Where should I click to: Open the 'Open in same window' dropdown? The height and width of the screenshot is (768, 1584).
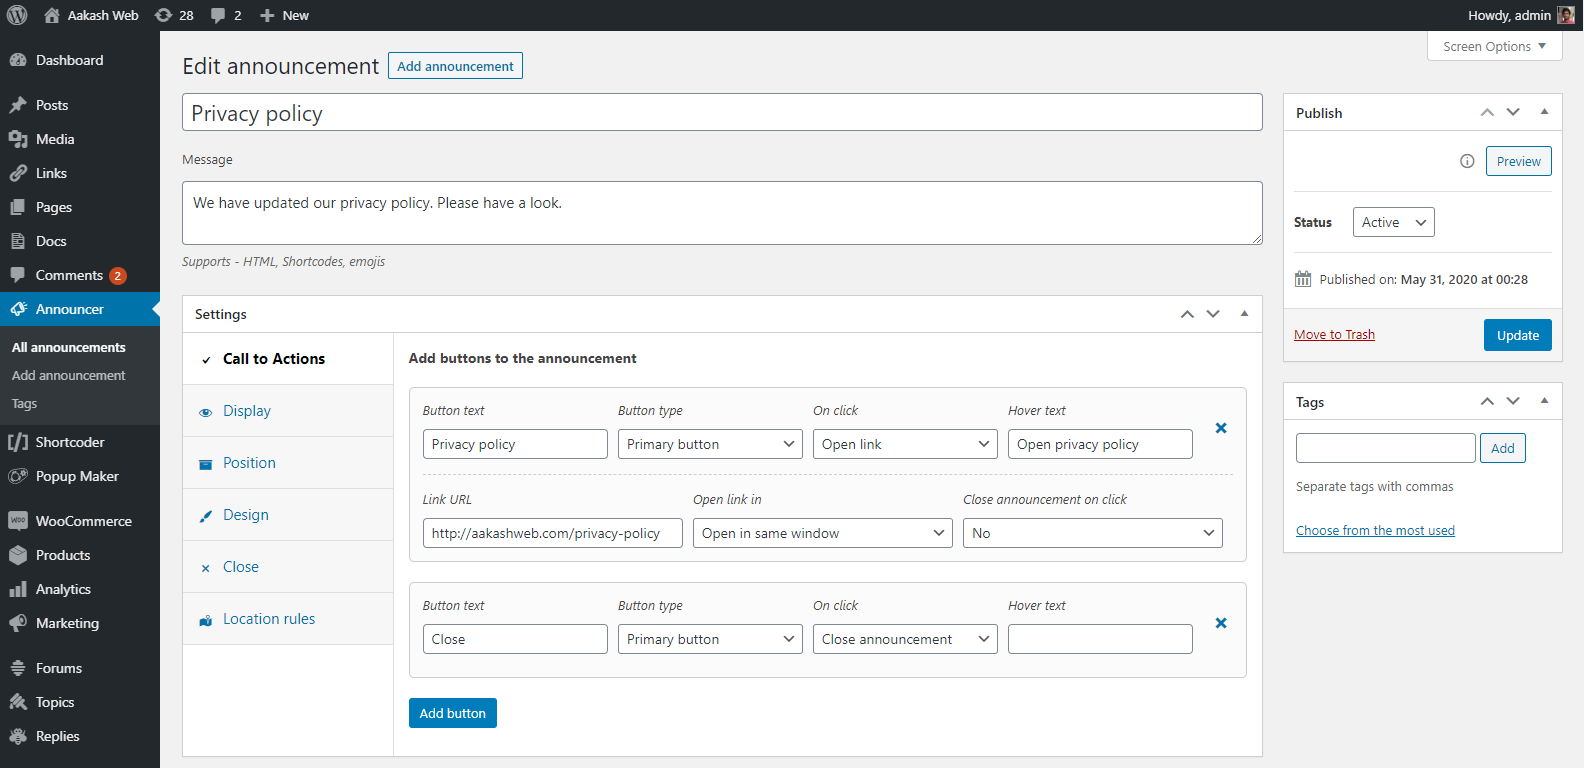point(823,533)
